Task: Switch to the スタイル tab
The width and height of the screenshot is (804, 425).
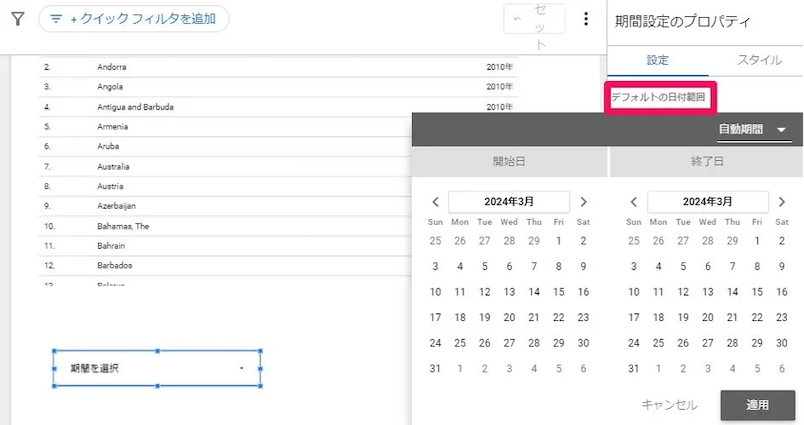Action: tap(759, 60)
